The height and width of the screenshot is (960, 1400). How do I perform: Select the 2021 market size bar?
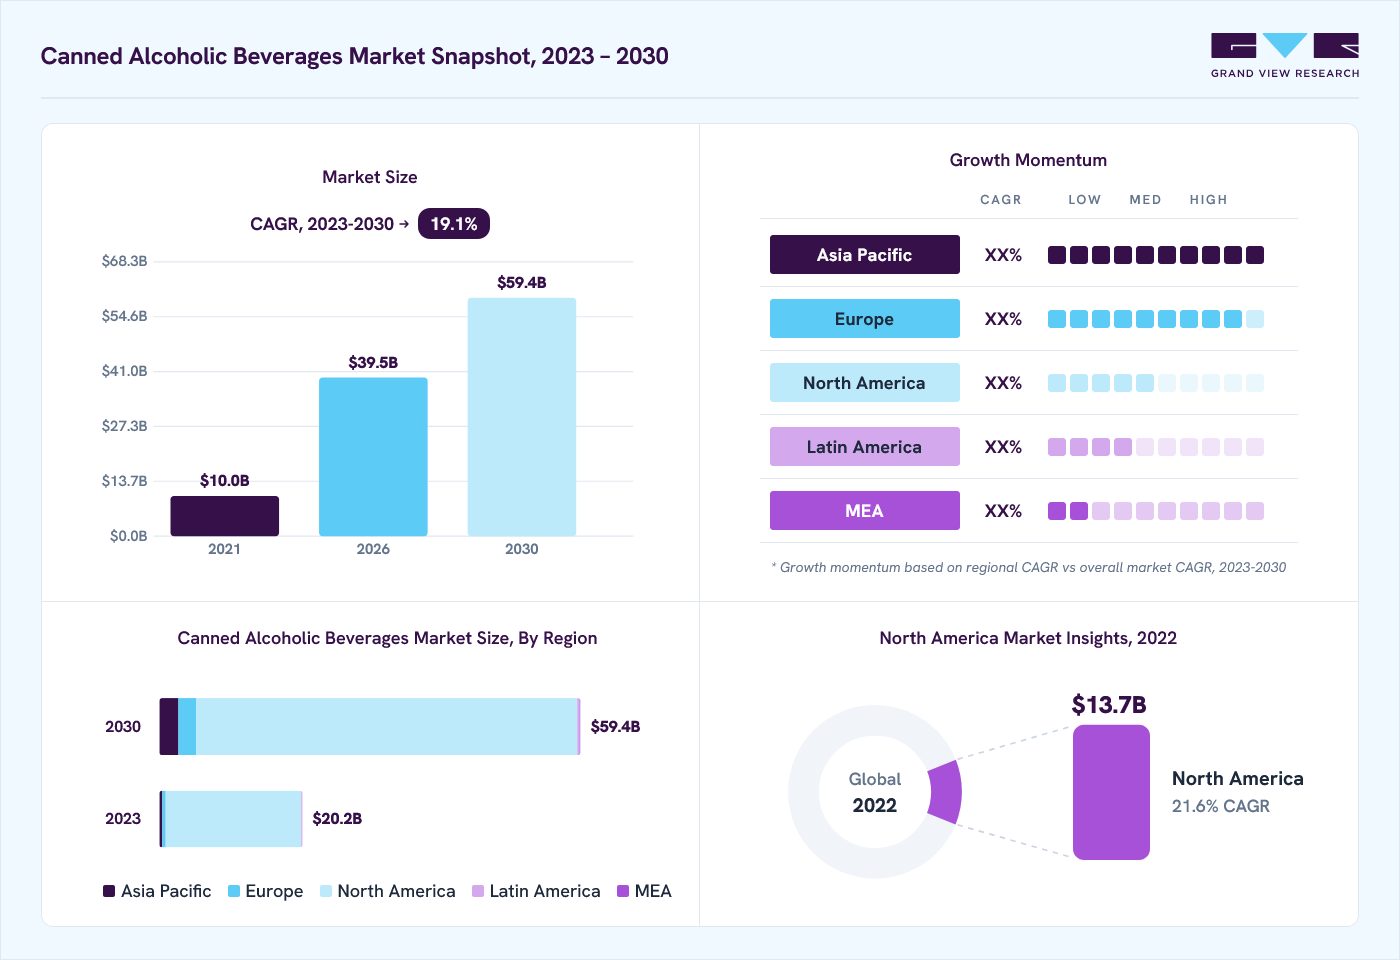(x=224, y=516)
